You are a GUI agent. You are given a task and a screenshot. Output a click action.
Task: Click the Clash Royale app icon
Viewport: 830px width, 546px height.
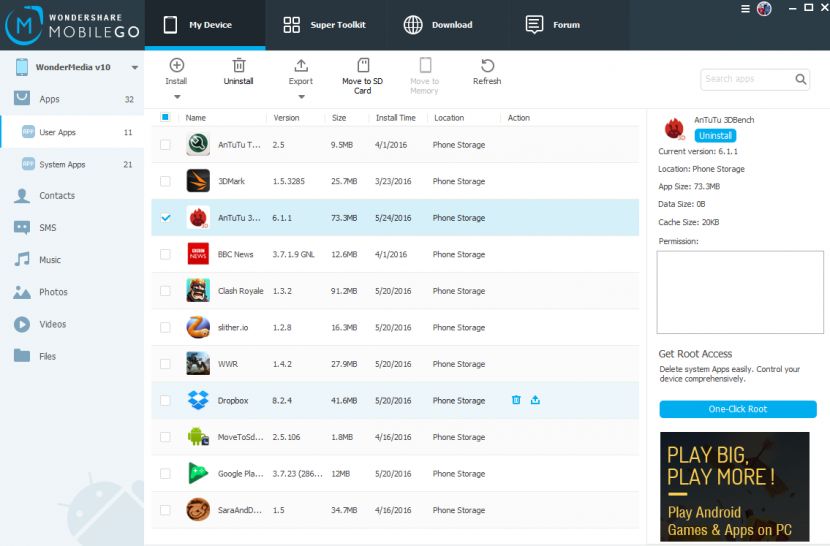click(x=198, y=291)
